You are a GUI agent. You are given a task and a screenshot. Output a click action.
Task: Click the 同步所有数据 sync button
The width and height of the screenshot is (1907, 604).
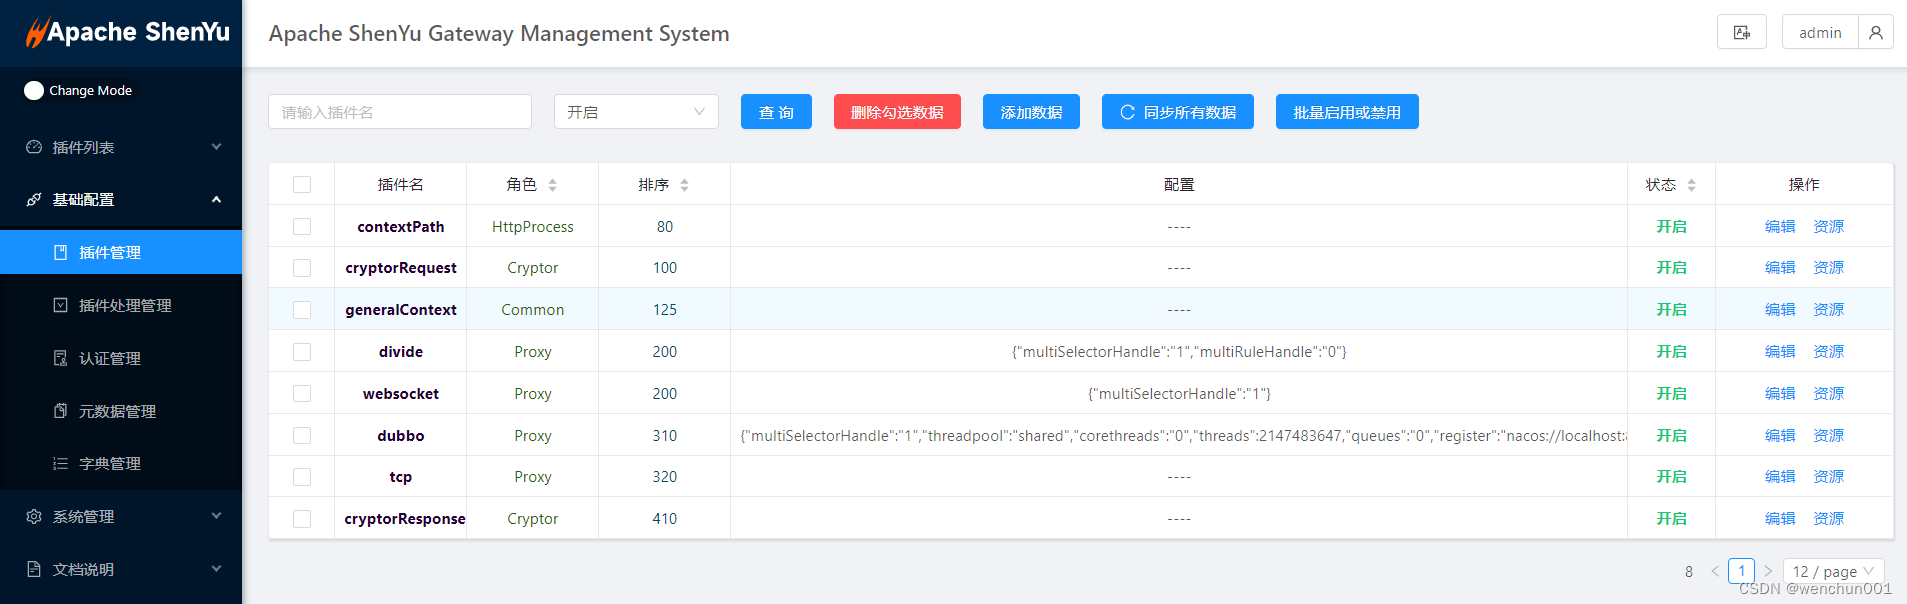point(1178,112)
